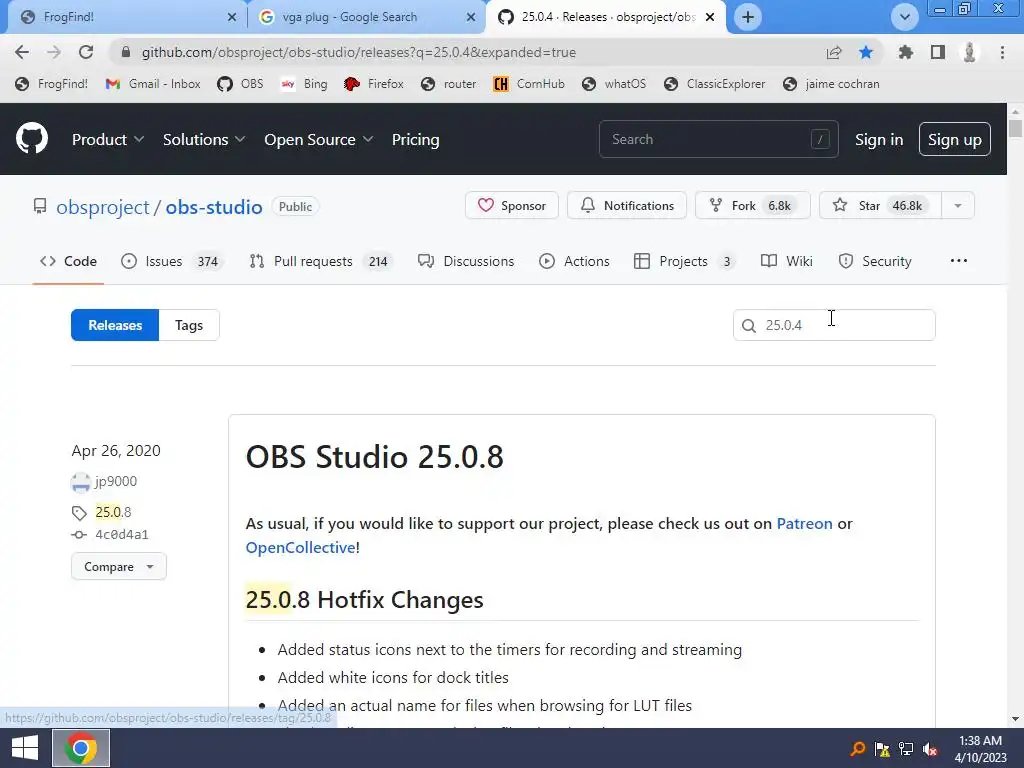This screenshot has width=1024, height=768.
Task: Open the OBS bookmark
Action: (x=240, y=84)
